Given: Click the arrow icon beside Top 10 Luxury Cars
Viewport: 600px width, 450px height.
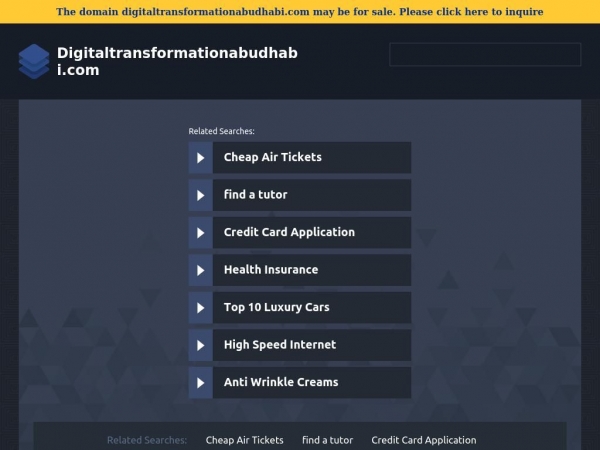Looking at the screenshot, I should coord(201,308).
